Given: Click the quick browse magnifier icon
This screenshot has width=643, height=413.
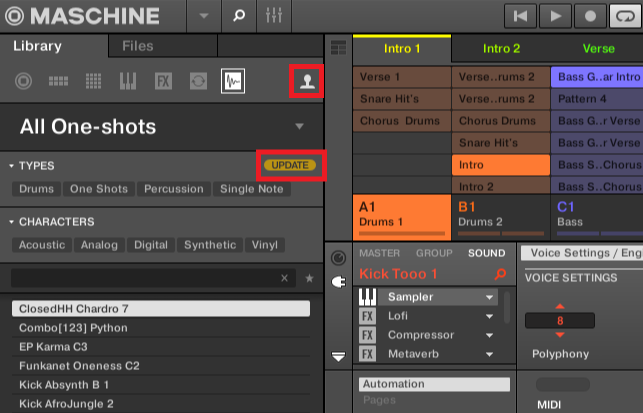Looking at the screenshot, I should (500, 274).
